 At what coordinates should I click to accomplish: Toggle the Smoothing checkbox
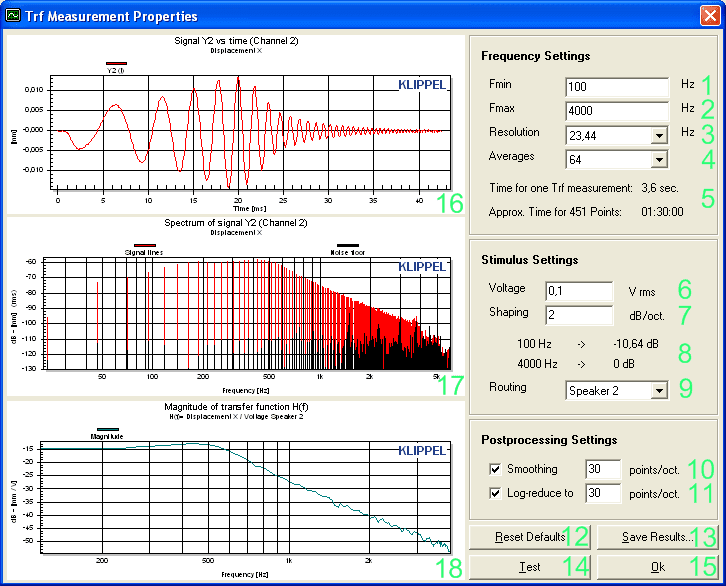495,469
